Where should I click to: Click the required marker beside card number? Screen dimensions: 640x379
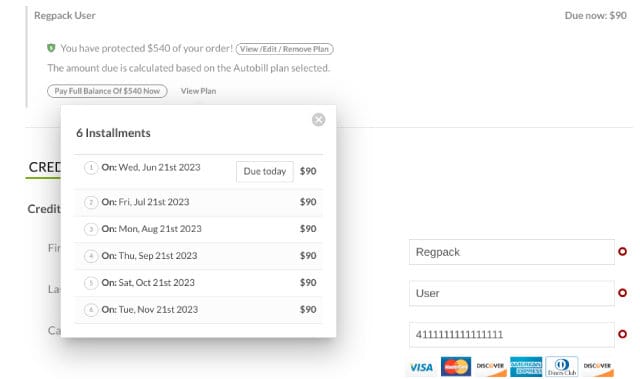pyautogui.click(x=622, y=334)
